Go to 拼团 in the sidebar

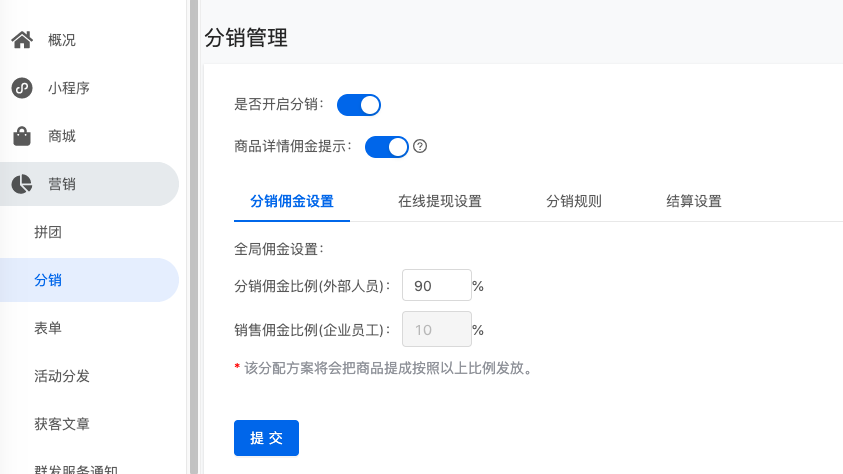(x=89, y=232)
